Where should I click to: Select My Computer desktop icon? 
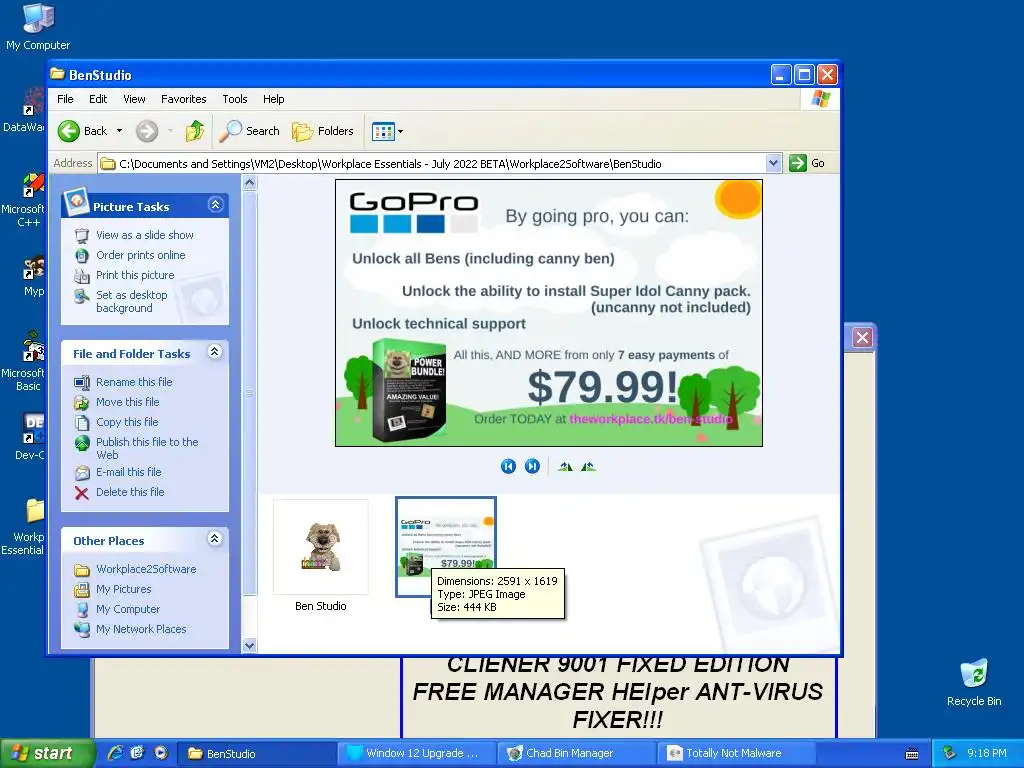[x=38, y=27]
